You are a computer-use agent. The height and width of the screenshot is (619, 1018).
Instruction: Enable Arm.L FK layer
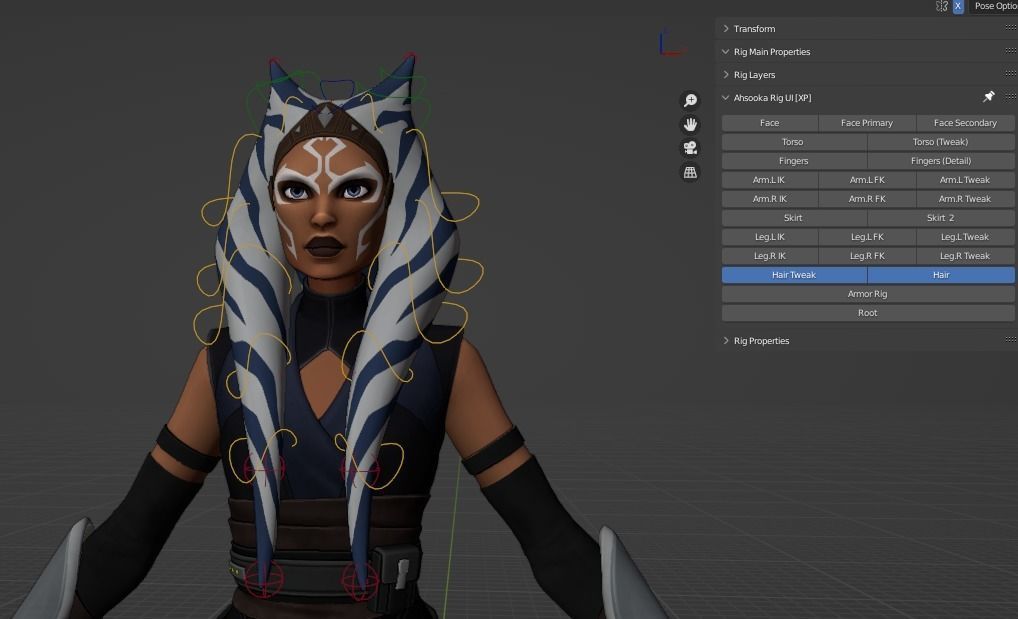(867, 180)
